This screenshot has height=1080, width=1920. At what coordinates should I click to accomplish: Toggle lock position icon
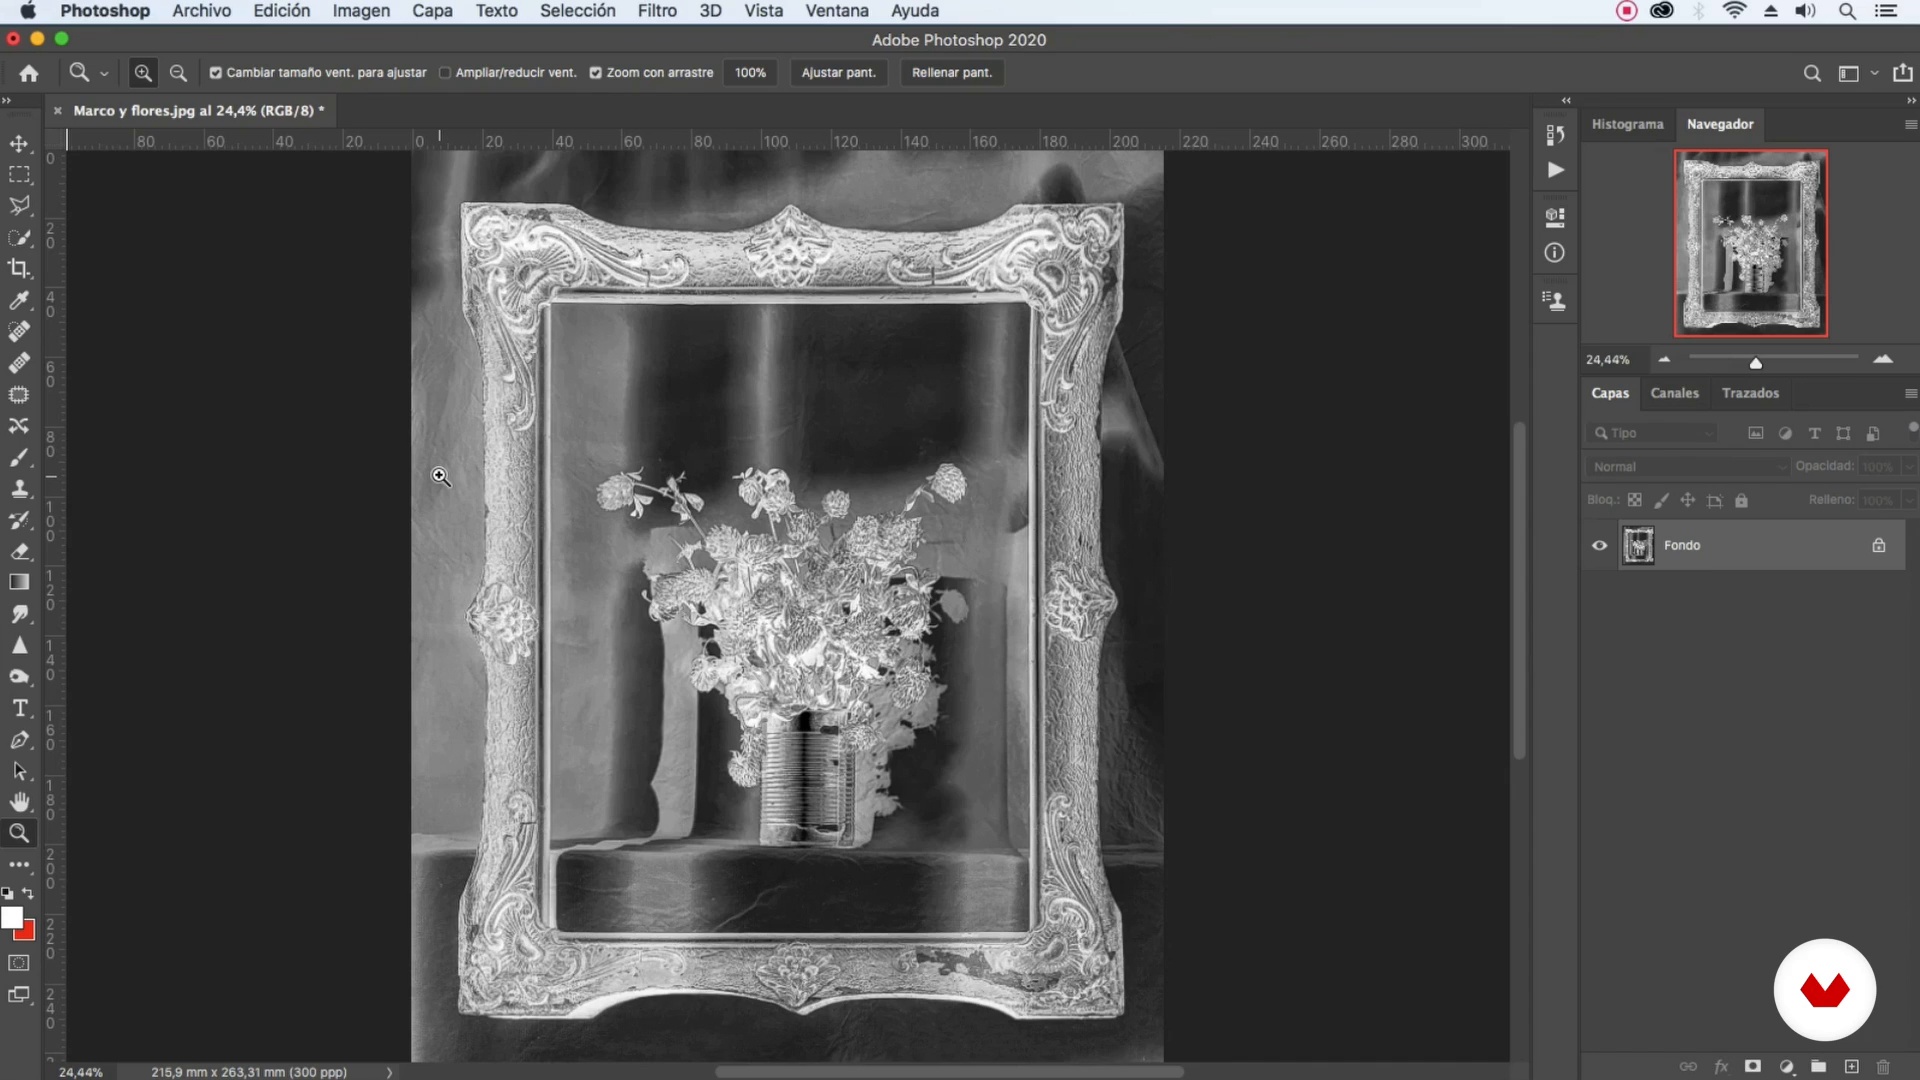point(1687,500)
